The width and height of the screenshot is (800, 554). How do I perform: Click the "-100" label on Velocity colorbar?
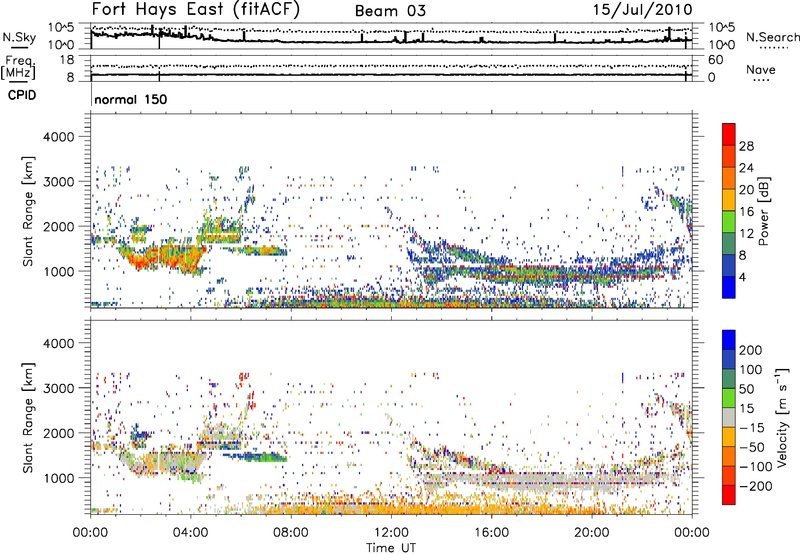pos(756,467)
